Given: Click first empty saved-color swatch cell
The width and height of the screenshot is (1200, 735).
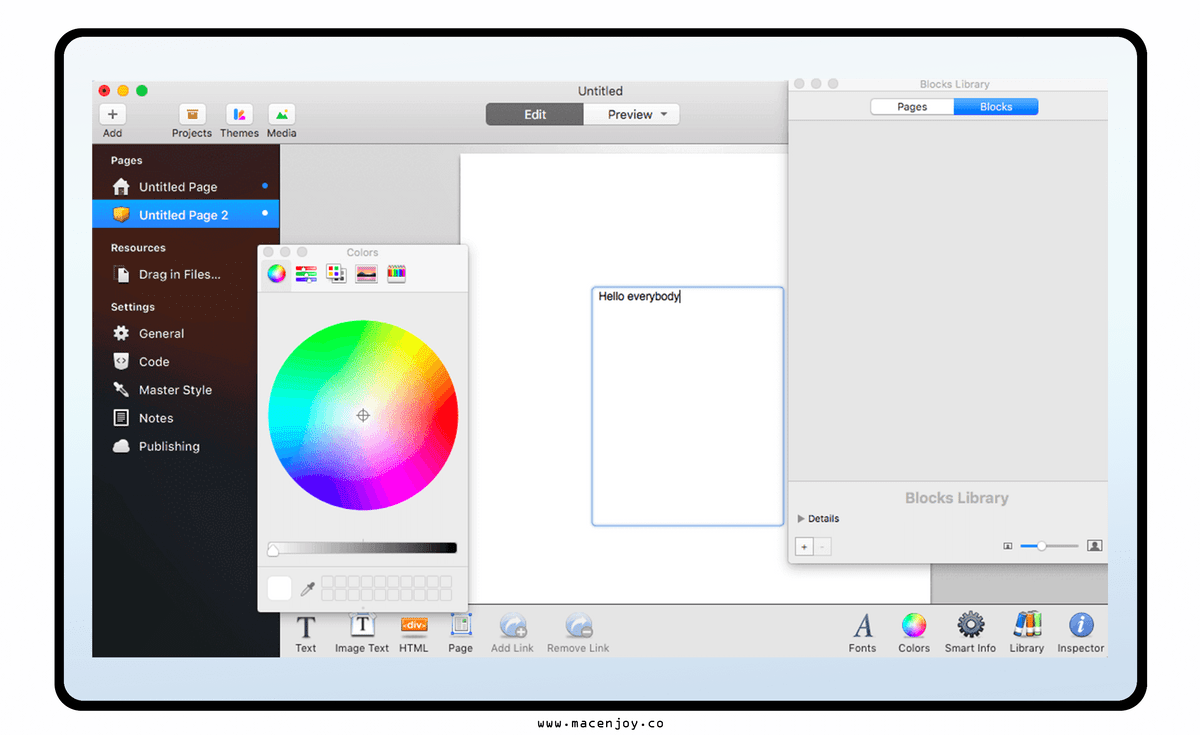Looking at the screenshot, I should click(x=328, y=581).
